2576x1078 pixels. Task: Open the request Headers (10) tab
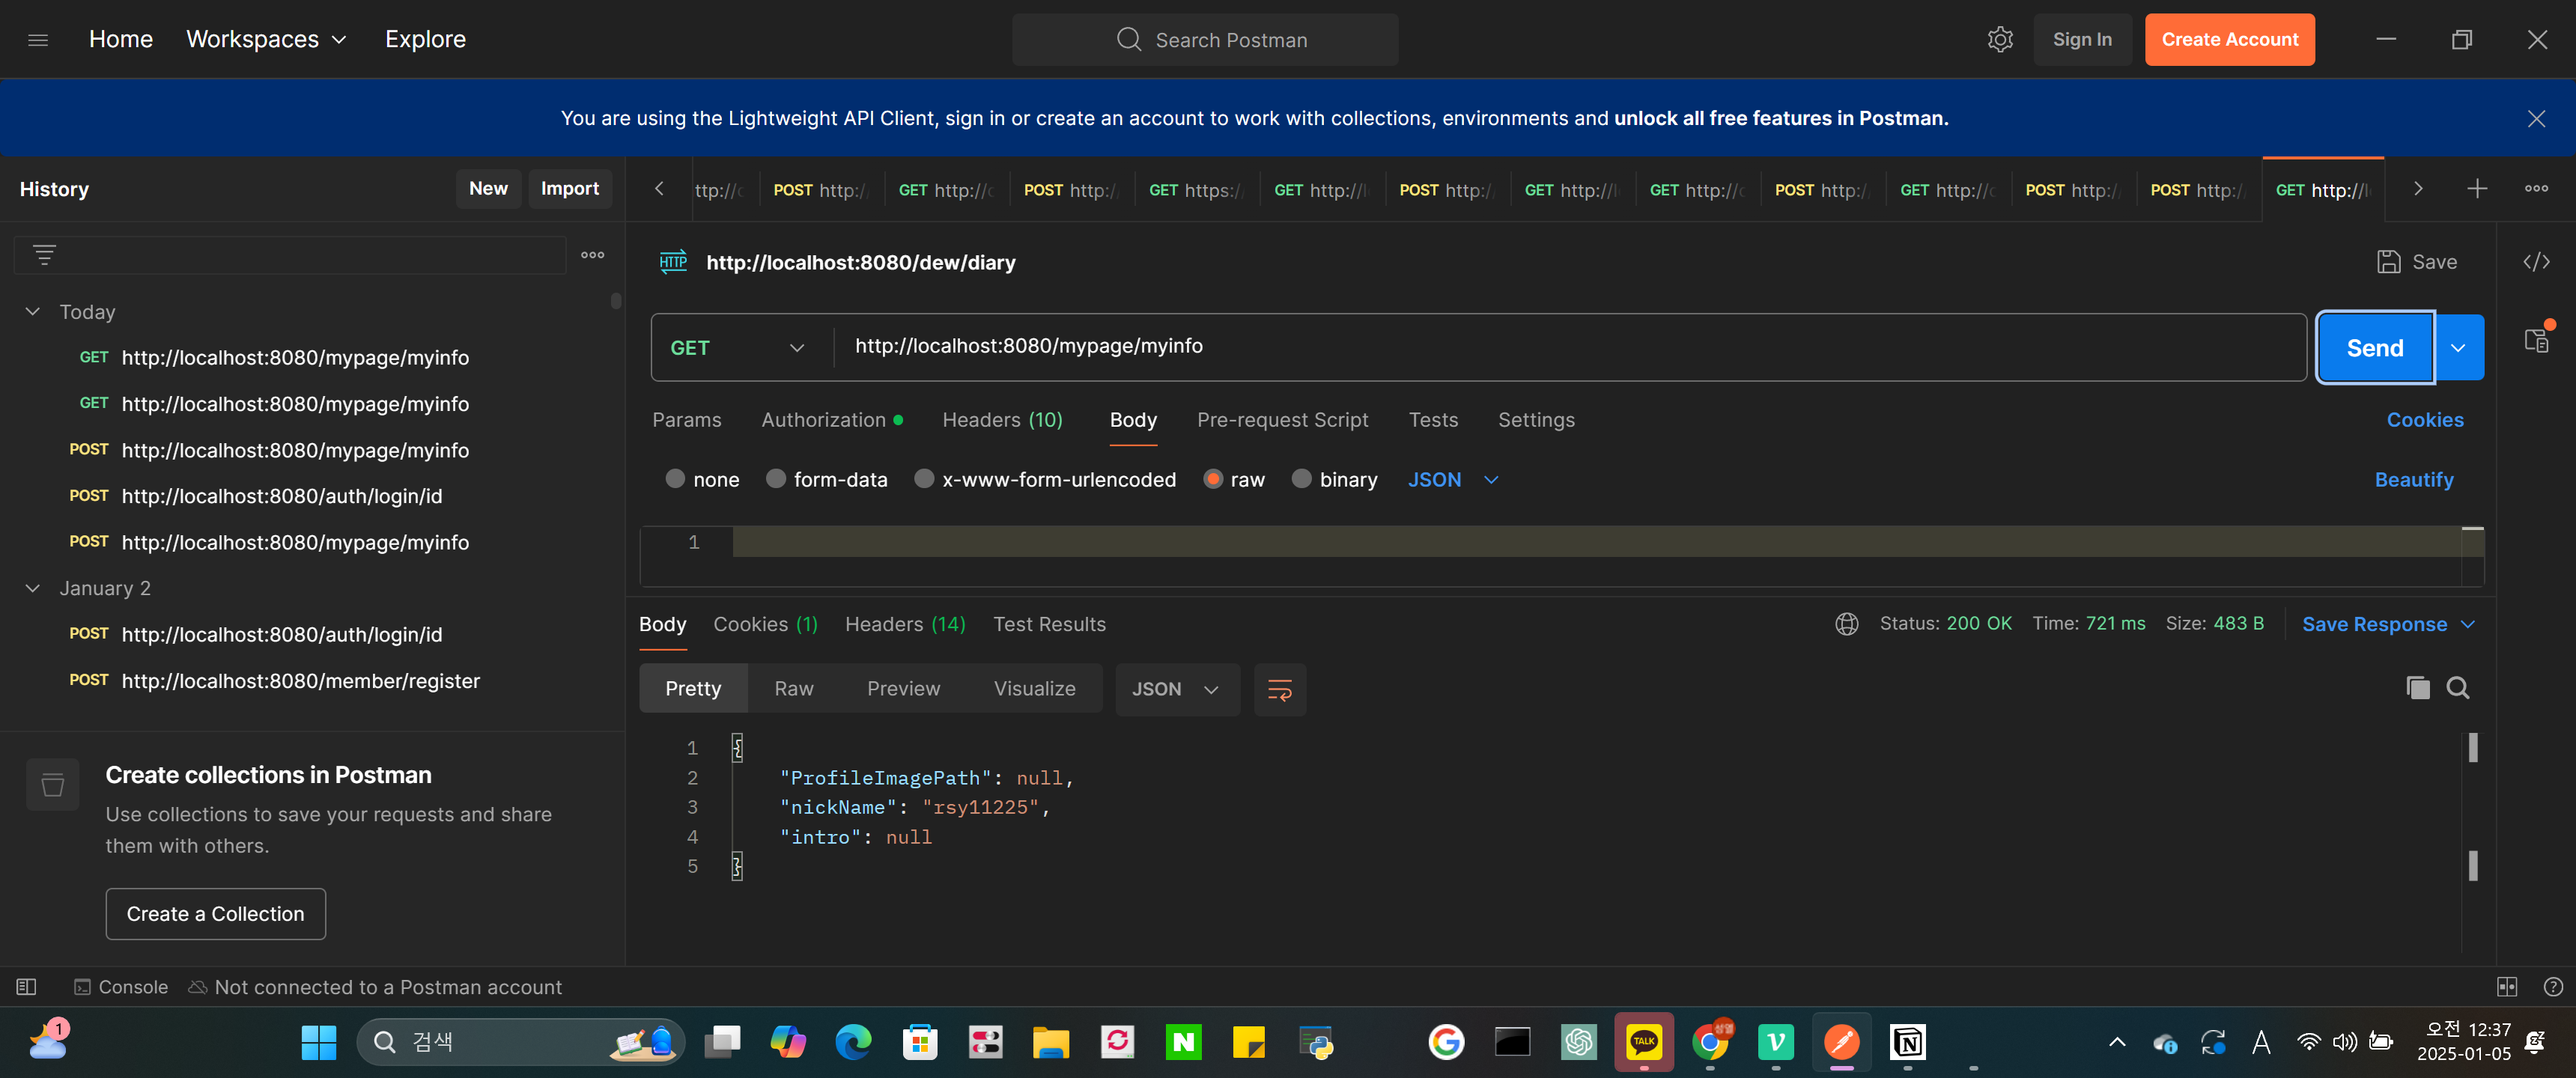(x=1002, y=420)
